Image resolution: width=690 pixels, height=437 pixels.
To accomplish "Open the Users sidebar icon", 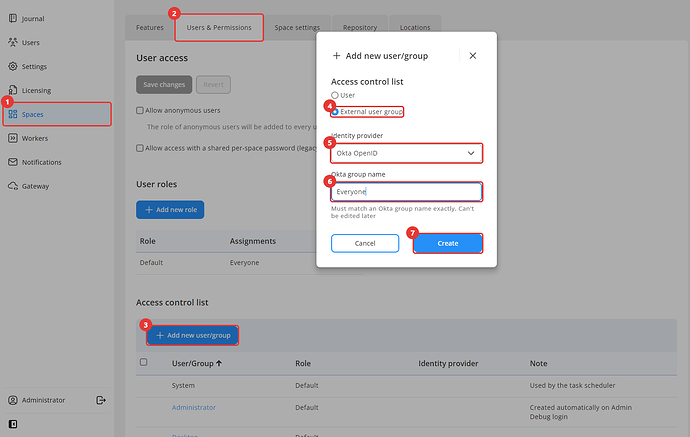I will [x=13, y=42].
